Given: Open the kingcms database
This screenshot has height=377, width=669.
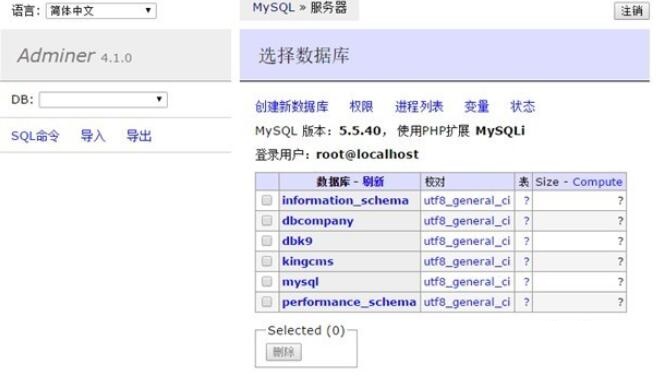Looking at the screenshot, I should click(x=308, y=261).
